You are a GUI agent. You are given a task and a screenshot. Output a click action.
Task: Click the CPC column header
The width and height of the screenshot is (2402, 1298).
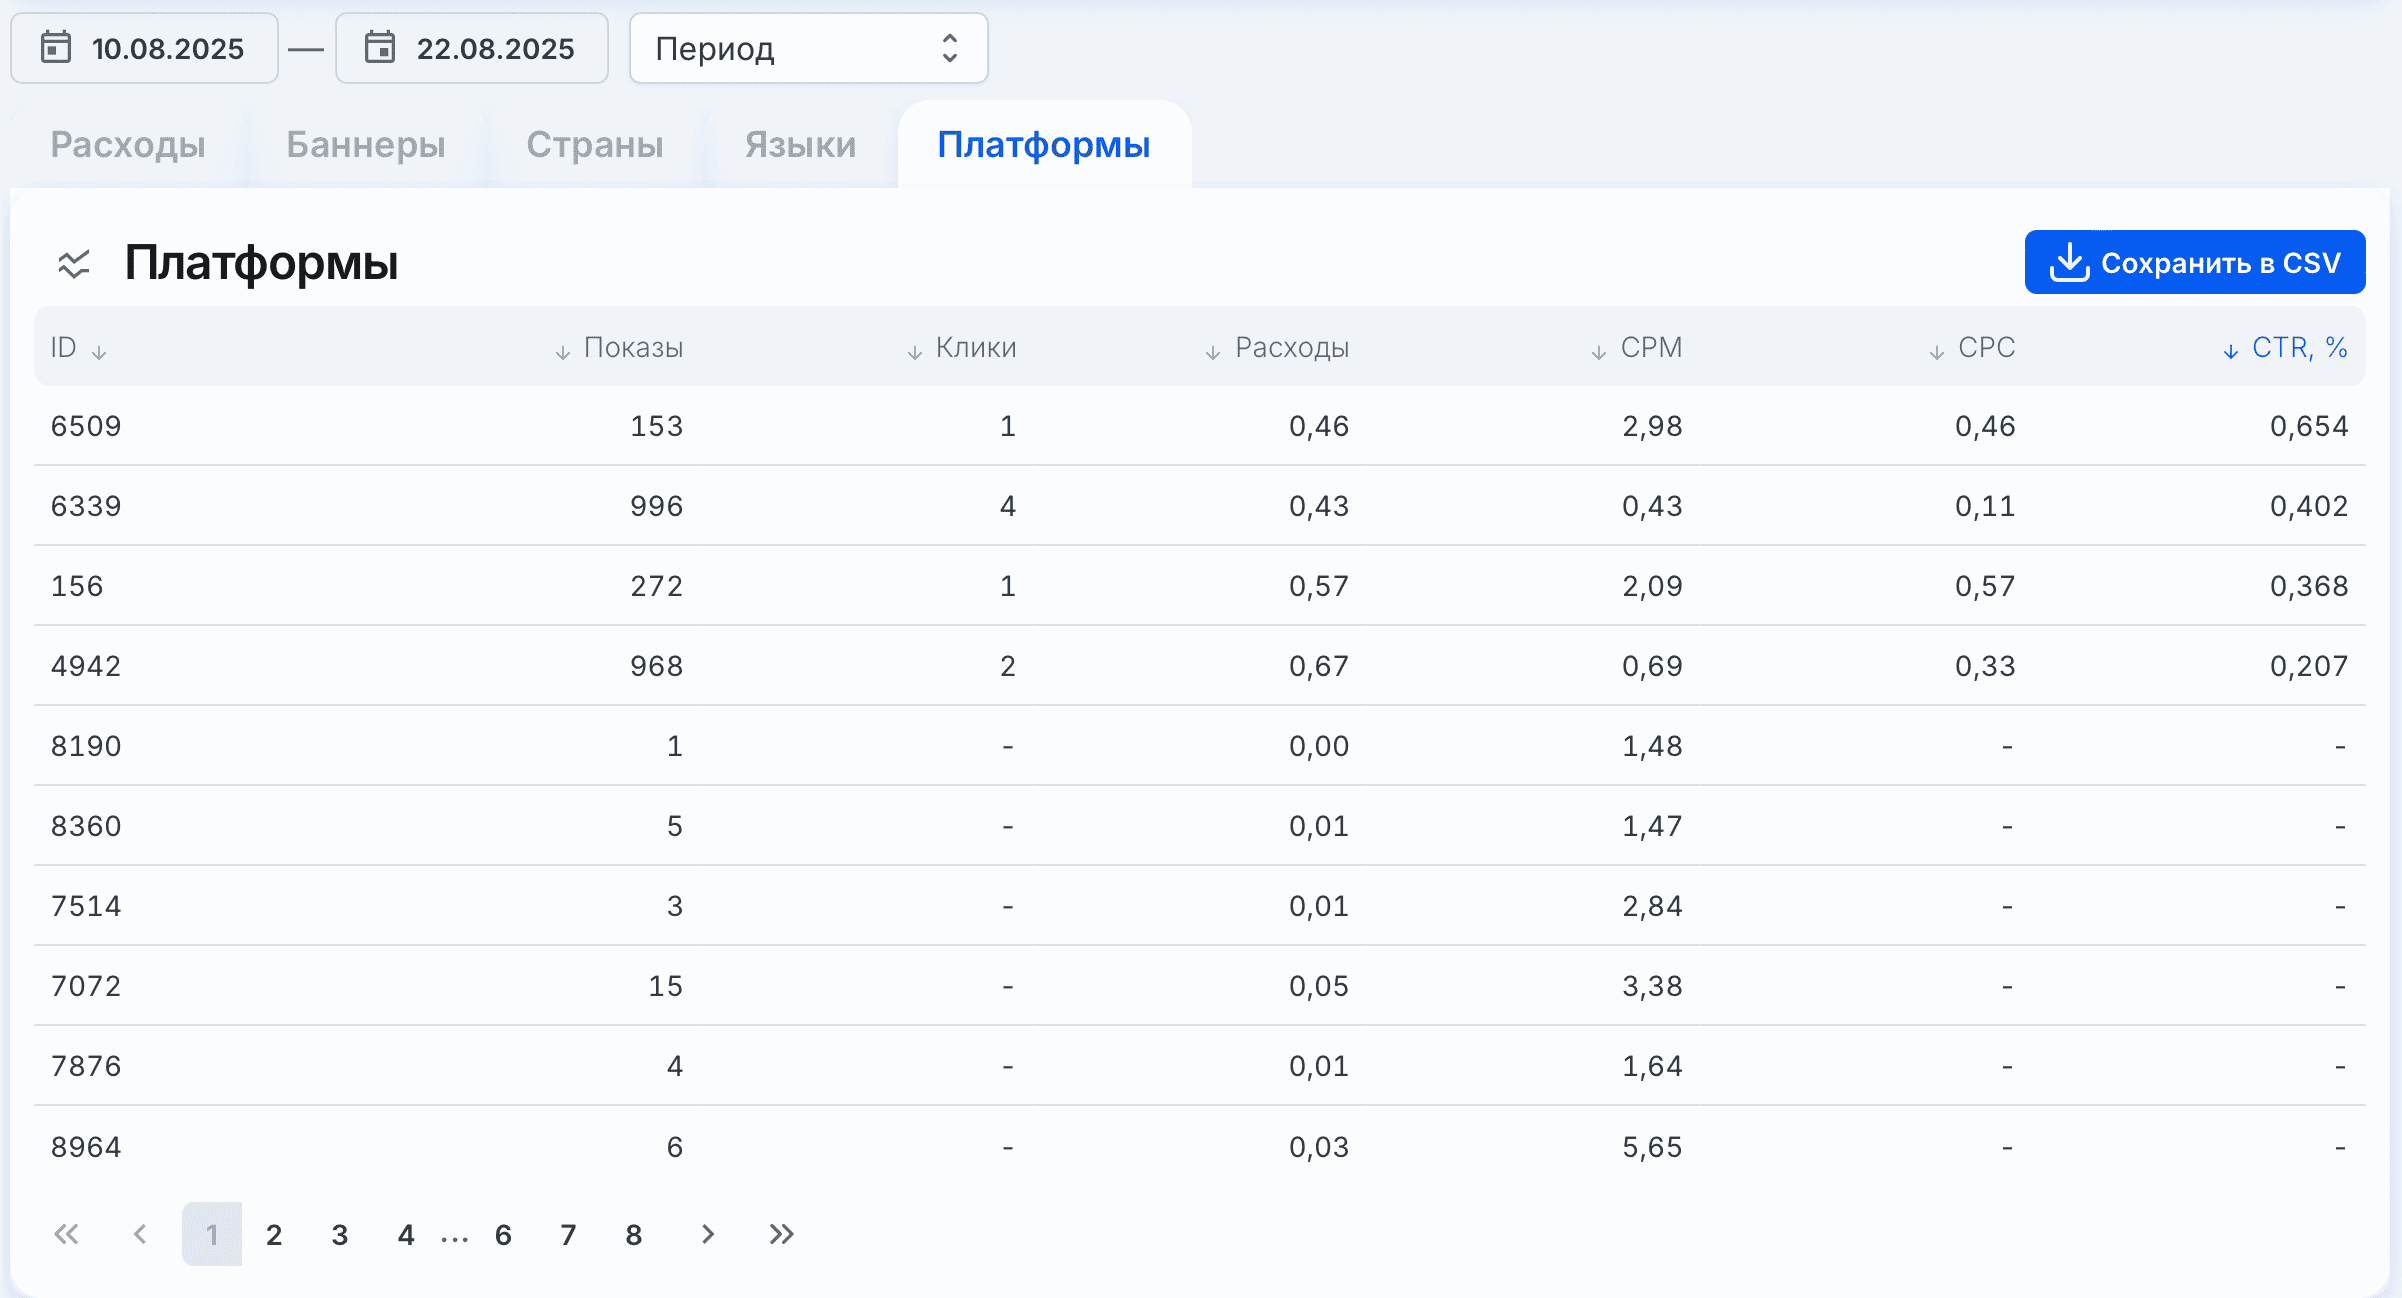[x=1987, y=347]
